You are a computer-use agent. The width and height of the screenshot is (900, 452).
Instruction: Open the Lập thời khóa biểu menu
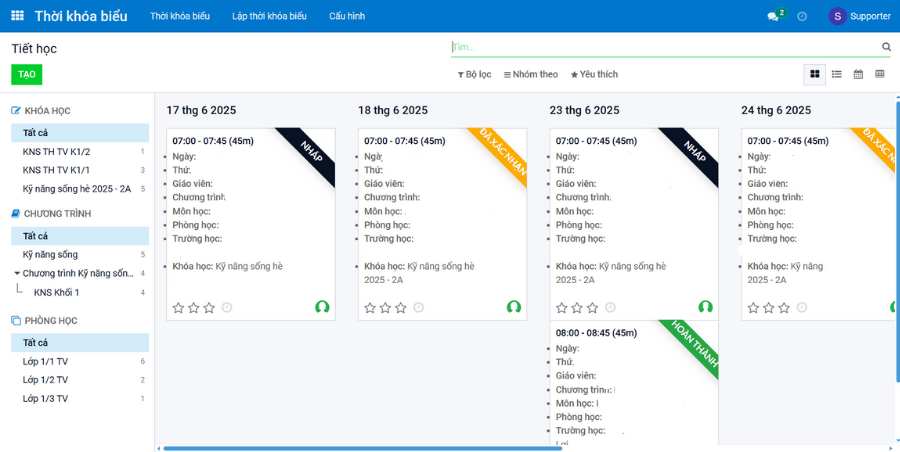(x=269, y=16)
